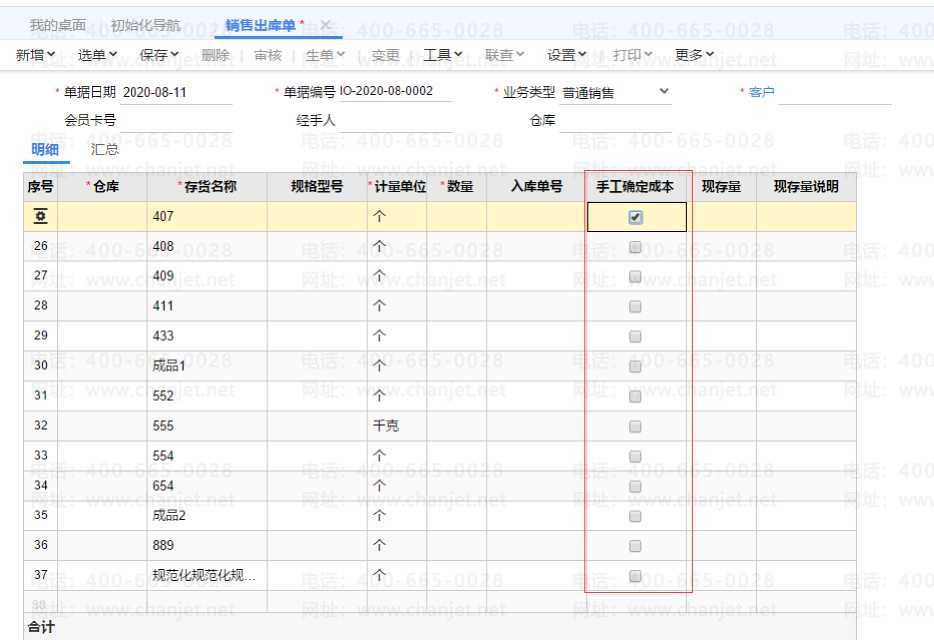Open the 工具 dropdown menu

[443, 55]
